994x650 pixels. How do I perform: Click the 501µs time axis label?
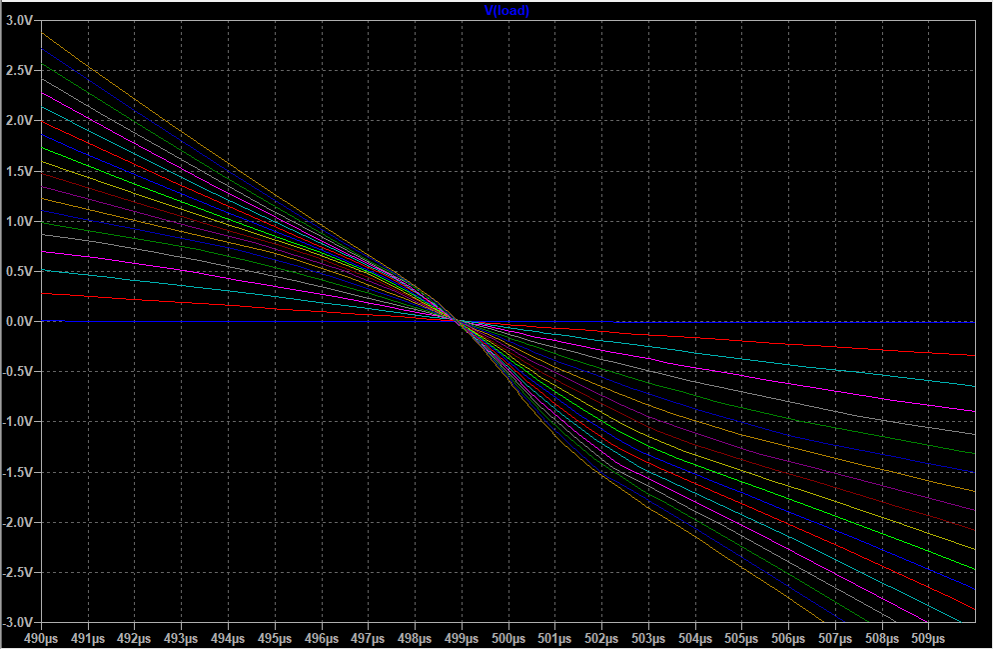(555, 639)
